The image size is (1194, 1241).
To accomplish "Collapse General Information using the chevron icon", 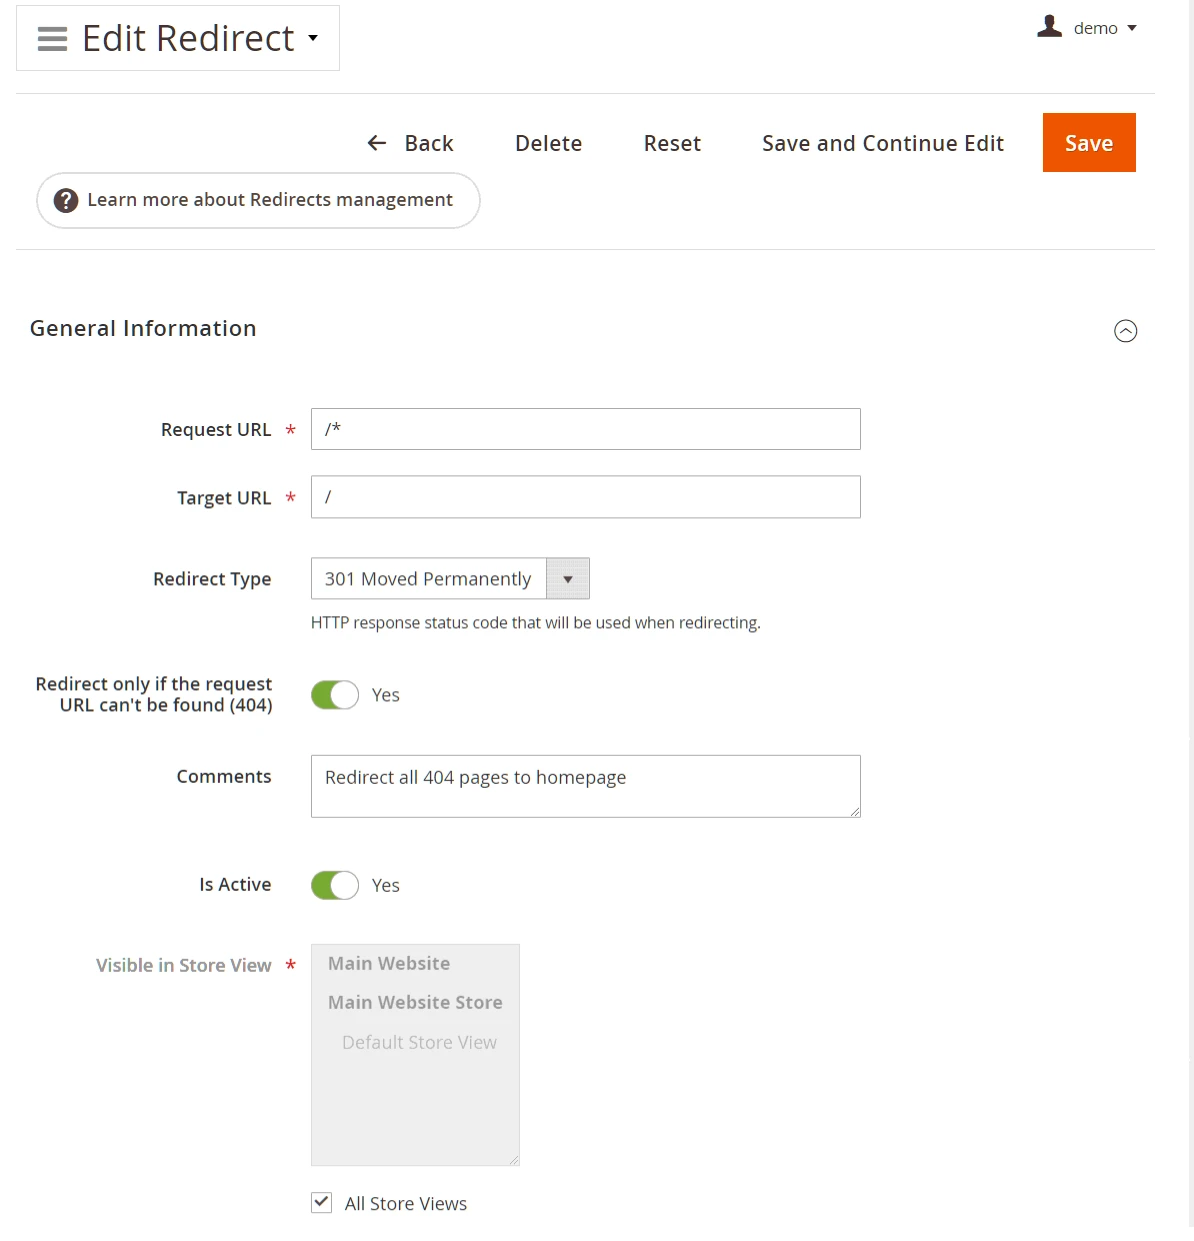I will click(x=1126, y=331).
